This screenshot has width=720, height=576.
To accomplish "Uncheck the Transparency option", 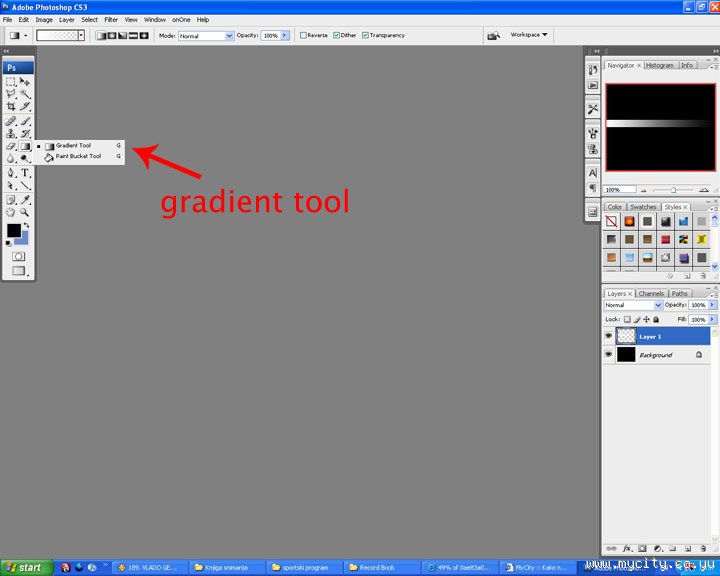I will tap(366, 35).
